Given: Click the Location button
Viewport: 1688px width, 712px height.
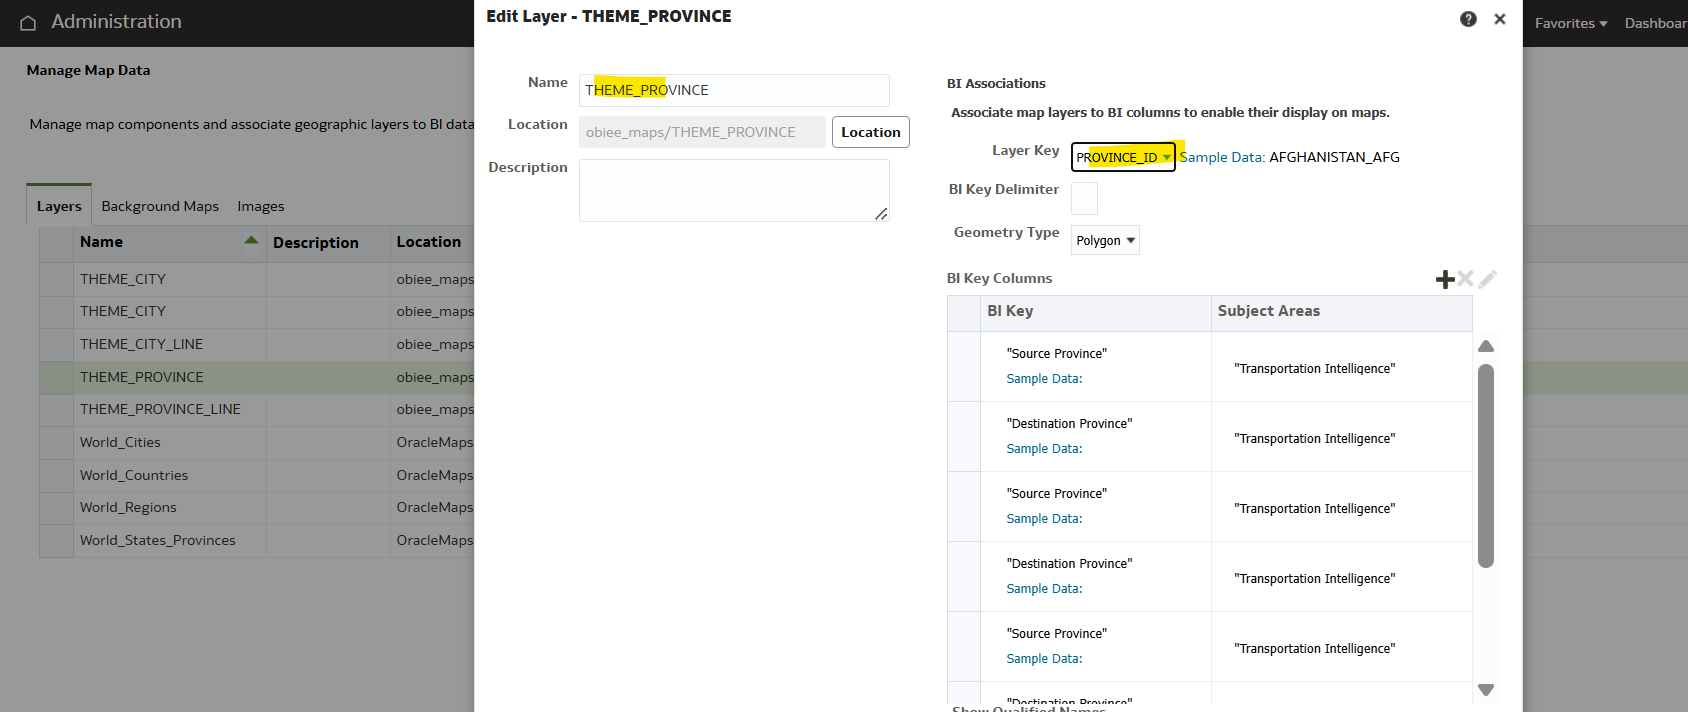Looking at the screenshot, I should tap(871, 132).
